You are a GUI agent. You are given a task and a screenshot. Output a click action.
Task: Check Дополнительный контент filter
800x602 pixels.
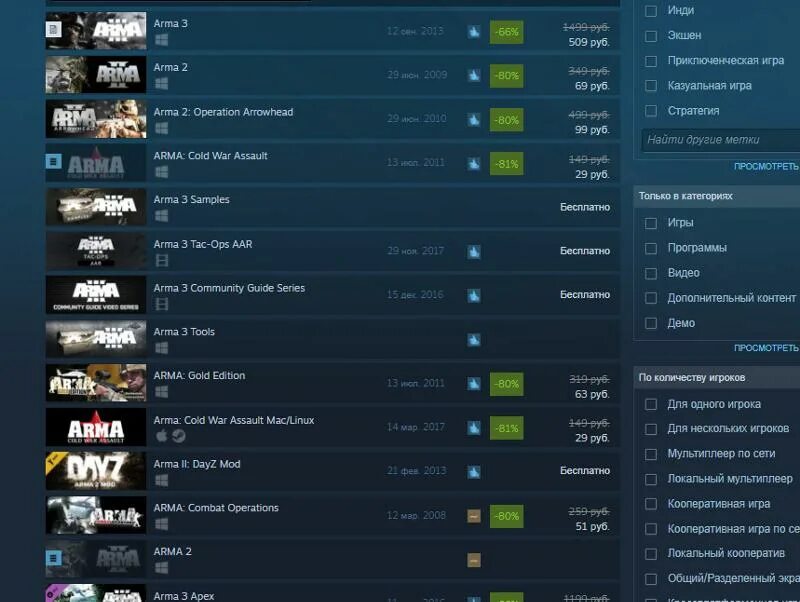tap(651, 298)
